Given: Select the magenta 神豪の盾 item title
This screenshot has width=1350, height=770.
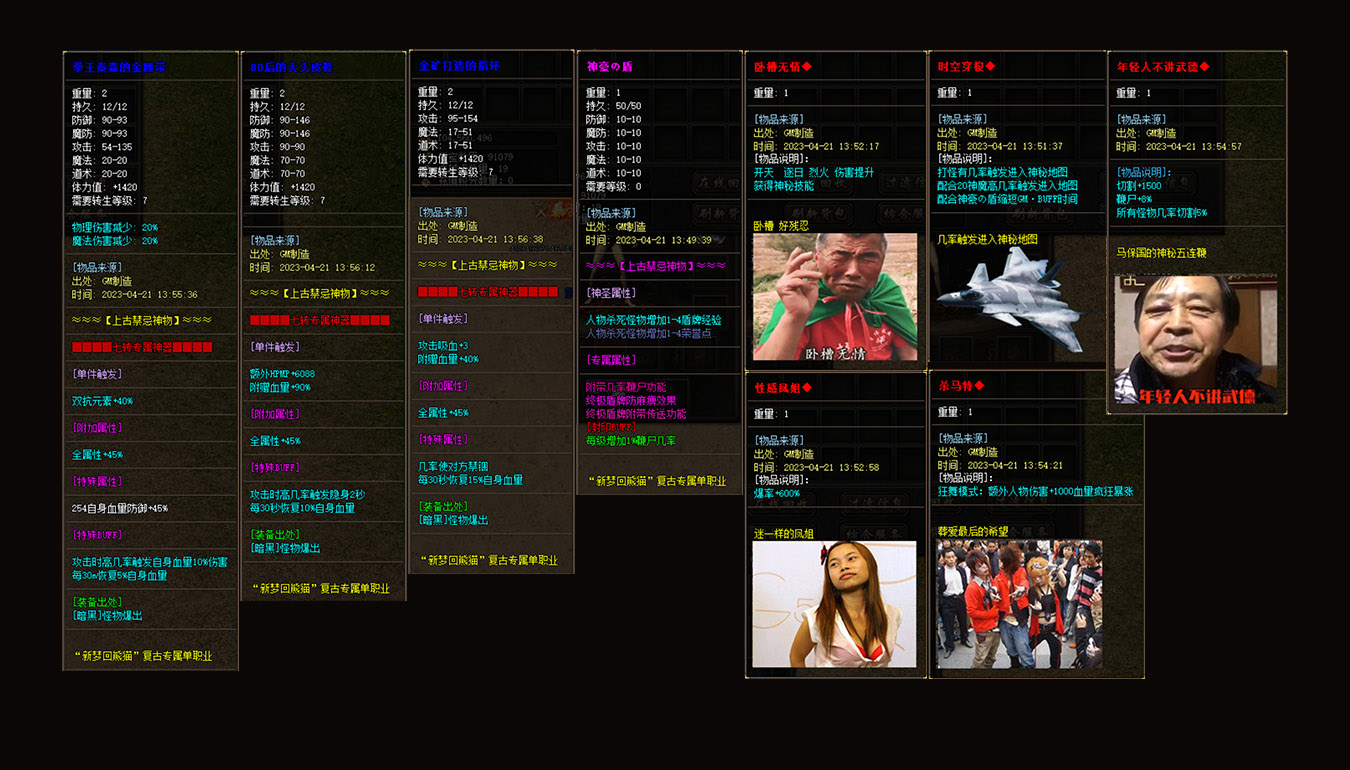Looking at the screenshot, I should pos(609,67).
